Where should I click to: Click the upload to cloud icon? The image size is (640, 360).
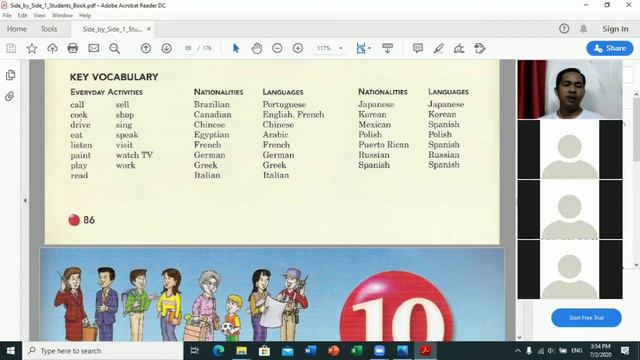[52, 48]
